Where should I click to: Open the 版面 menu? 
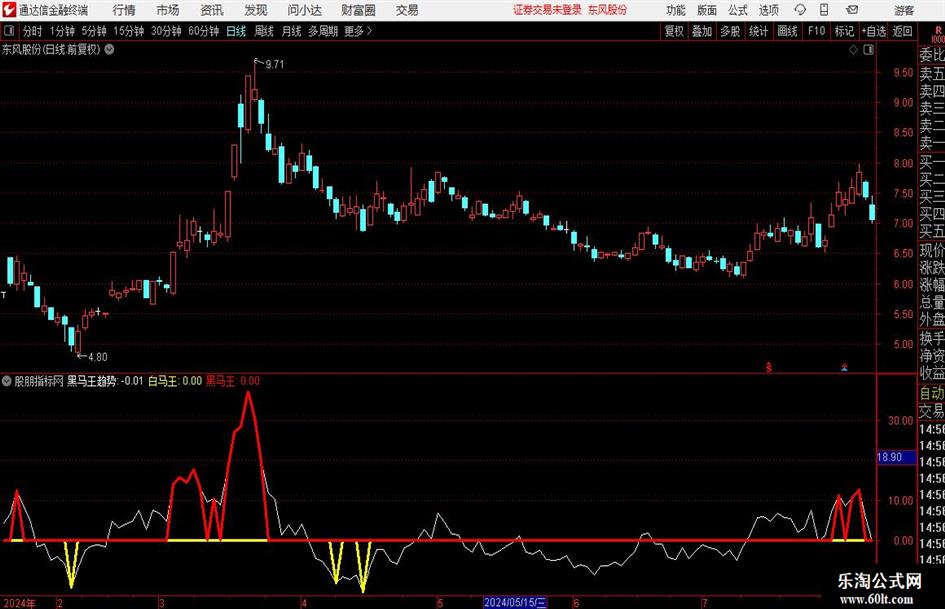[707, 10]
